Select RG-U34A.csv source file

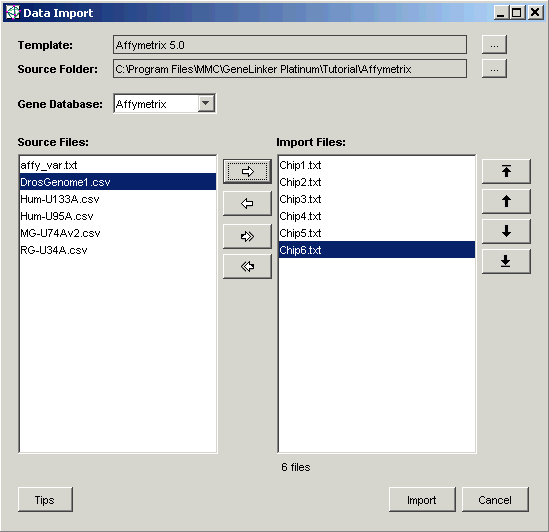[118, 250]
